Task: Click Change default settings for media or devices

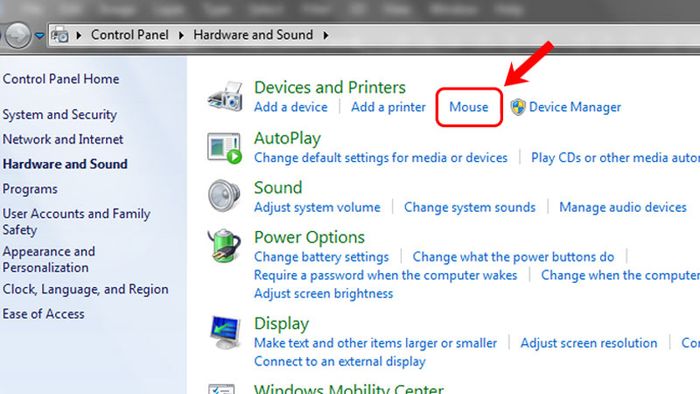Action: pos(381,158)
